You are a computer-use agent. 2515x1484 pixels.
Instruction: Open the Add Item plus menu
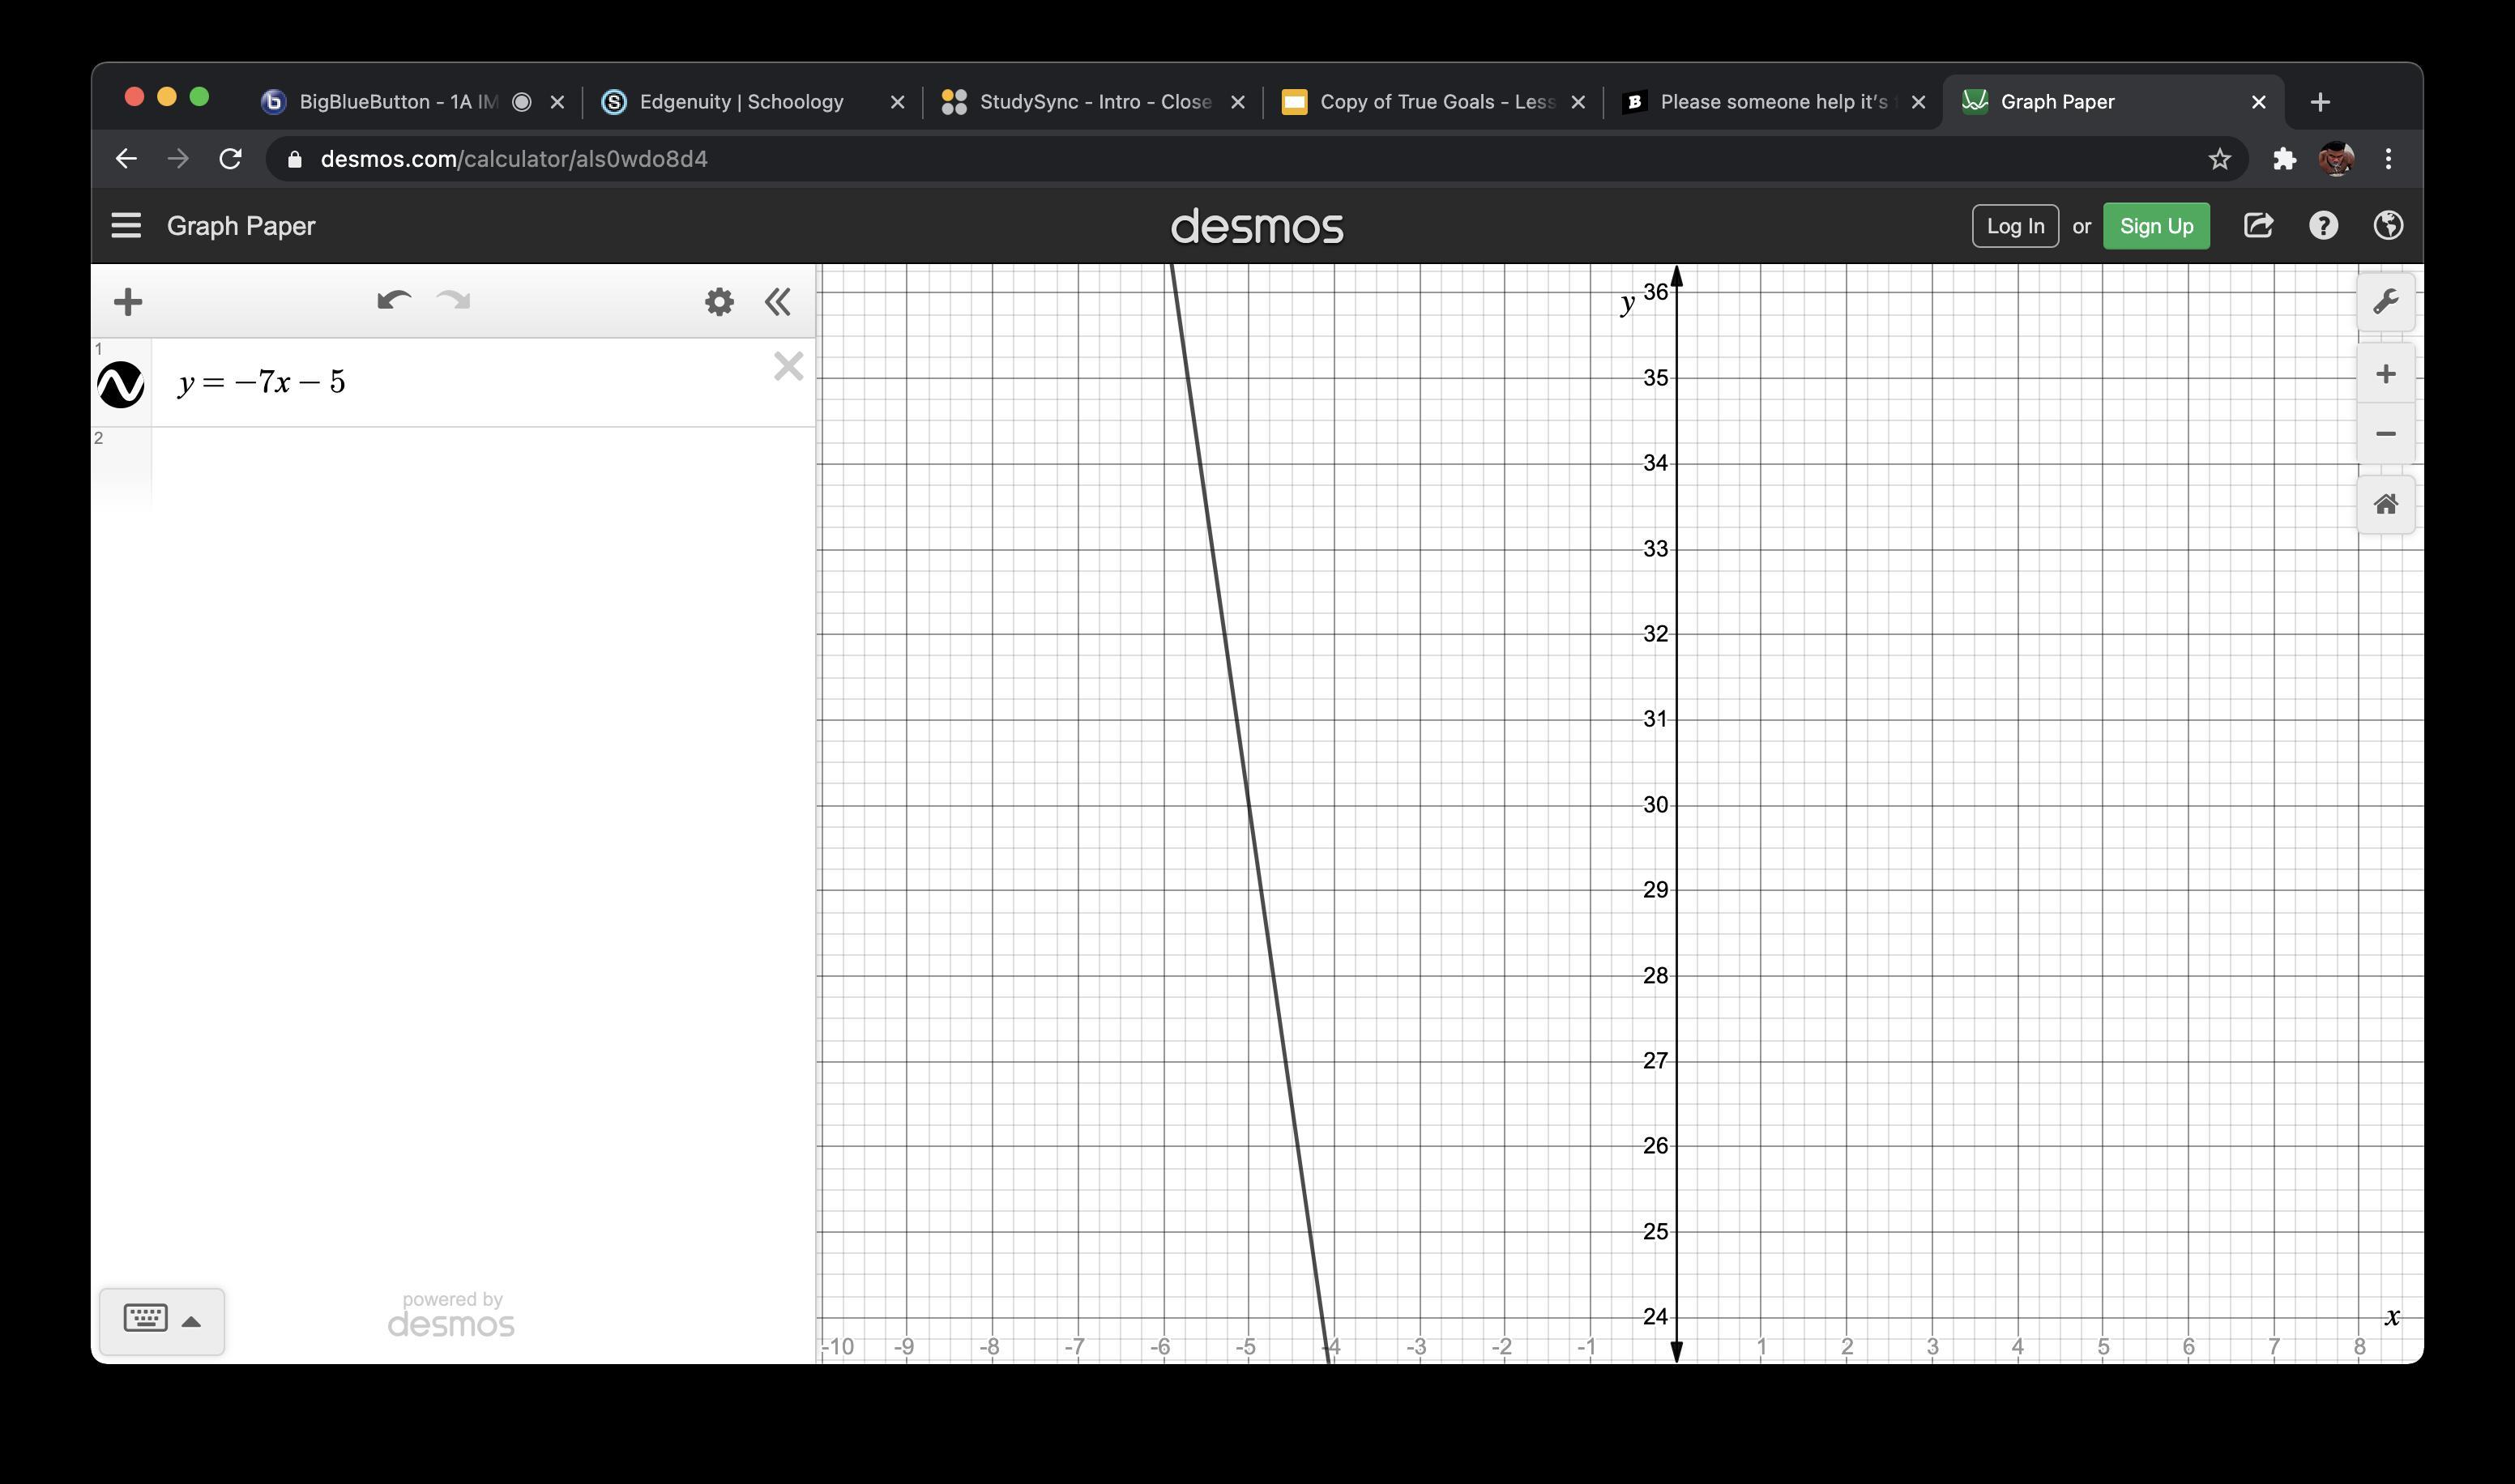click(128, 302)
